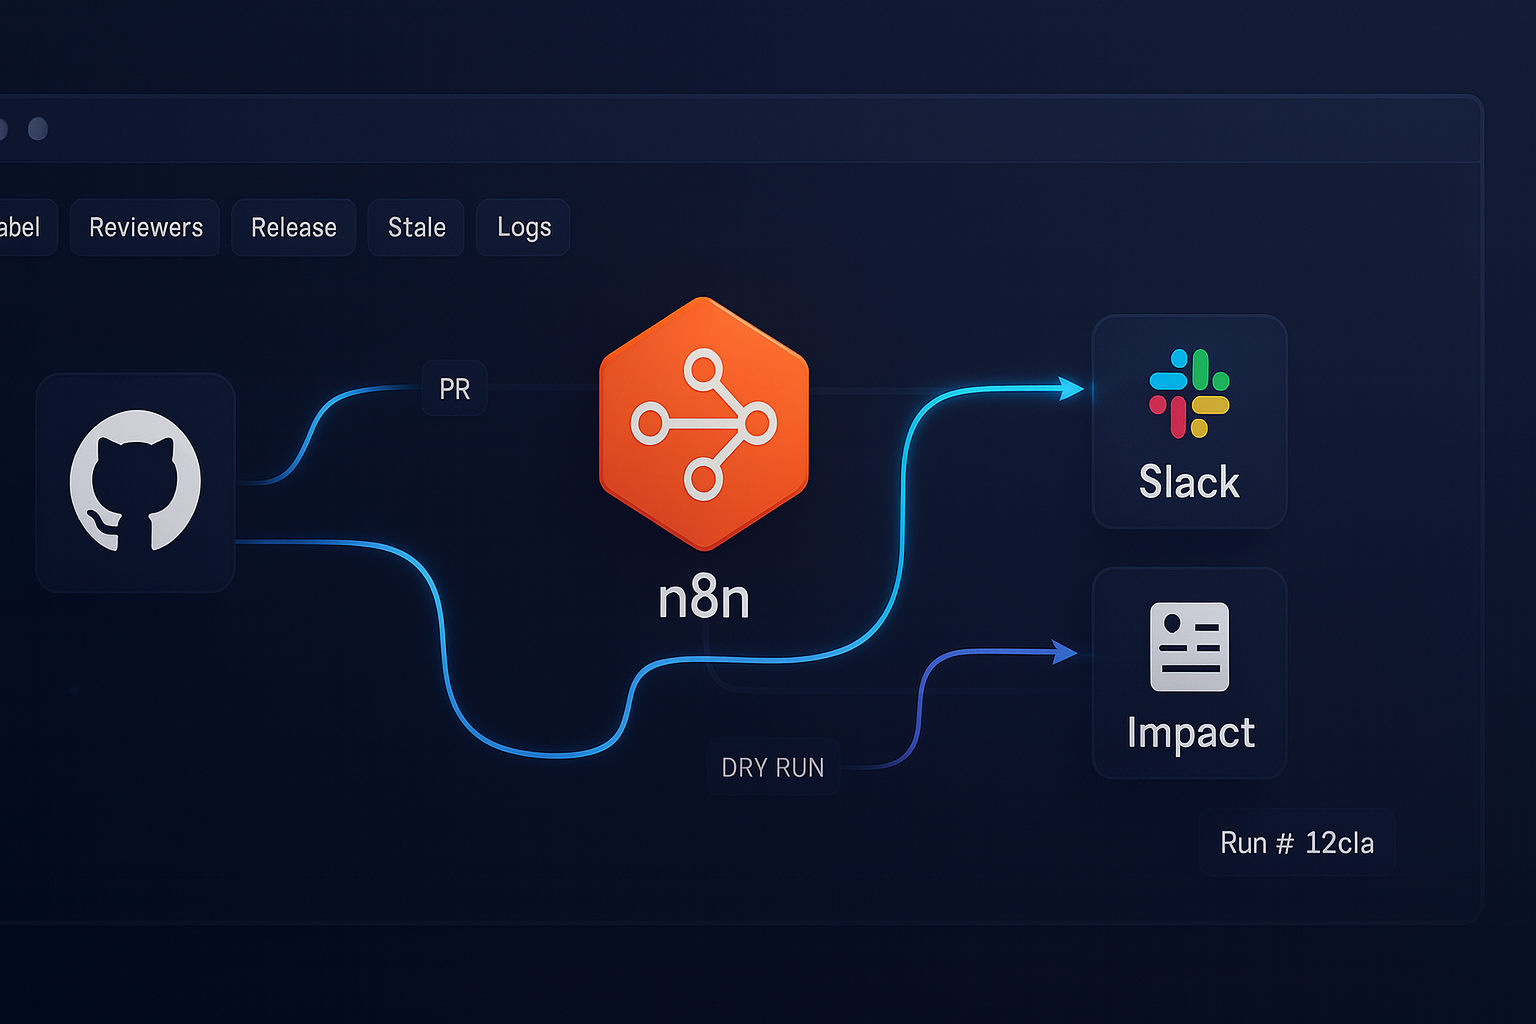The height and width of the screenshot is (1024, 1536).
Task: Click the arrowhead pointing into the Slack node
Action: point(1071,388)
